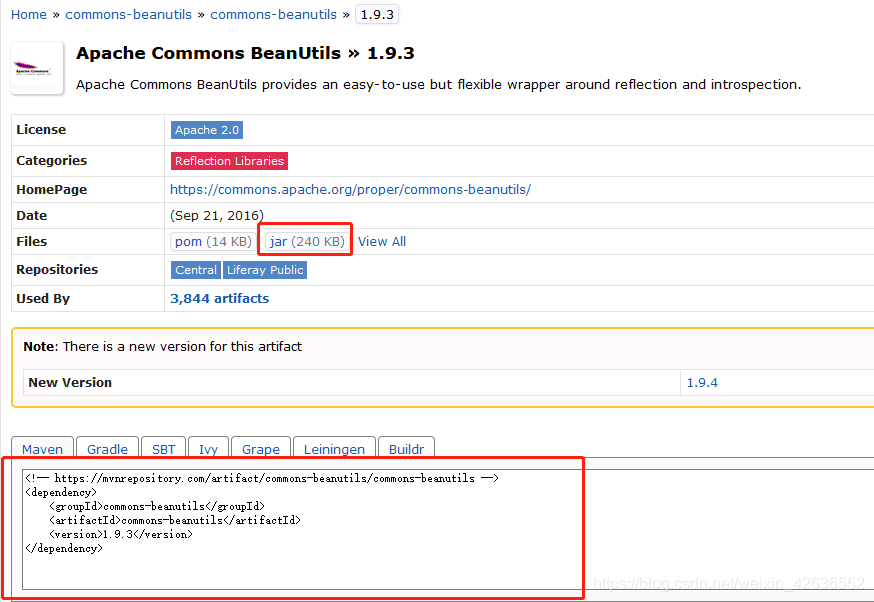874x602 pixels.
Task: Click View All files link
Action: point(382,241)
